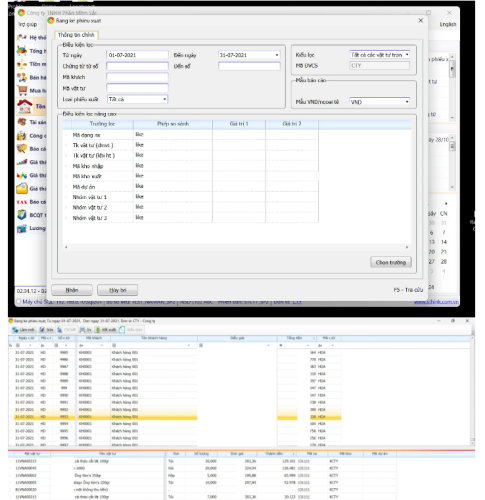Click the Kết xuất export toolbar icon
Screen dimensions: 485x500
tap(98, 330)
